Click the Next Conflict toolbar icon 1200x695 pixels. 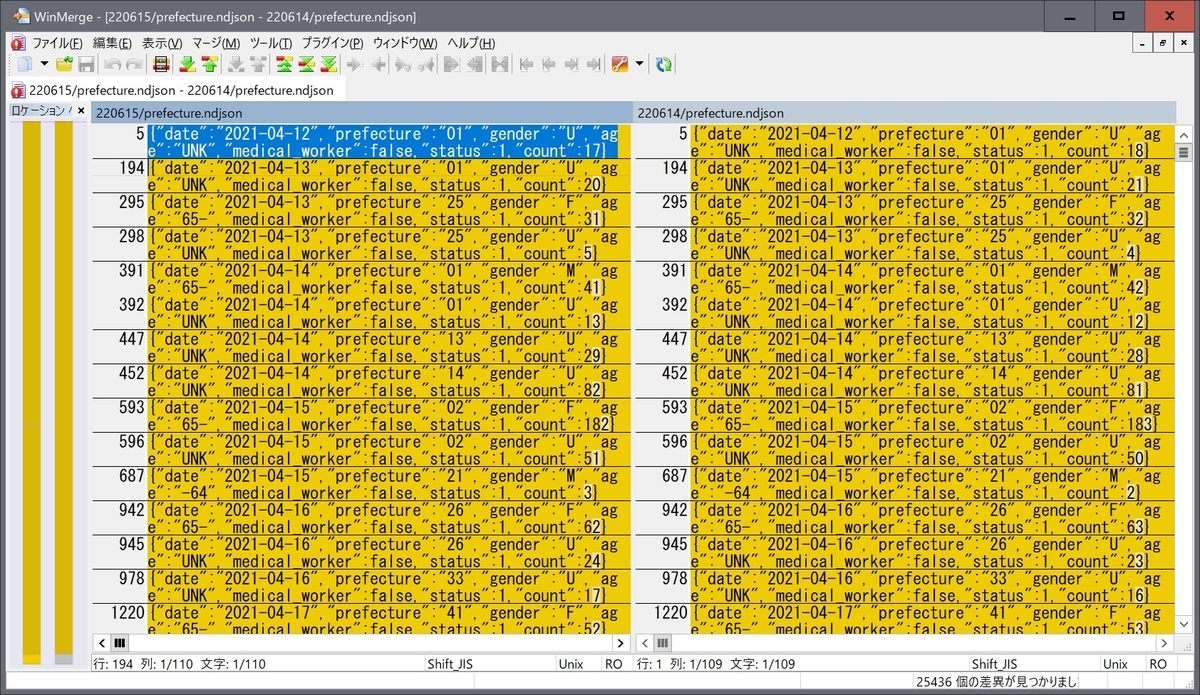[x=234, y=64]
